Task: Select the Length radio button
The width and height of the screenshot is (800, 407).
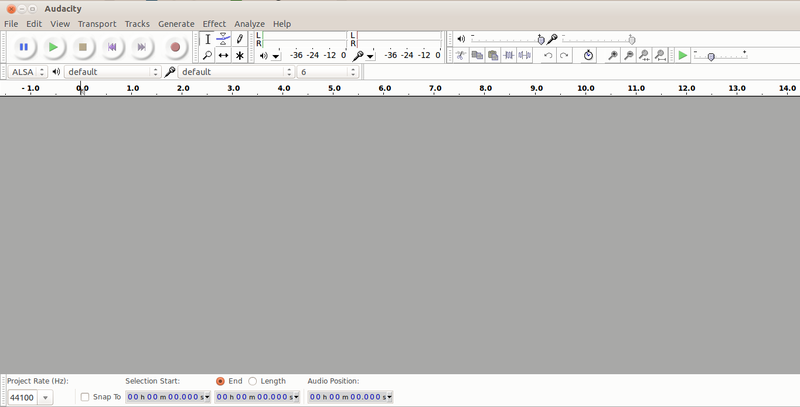Action: (x=252, y=381)
